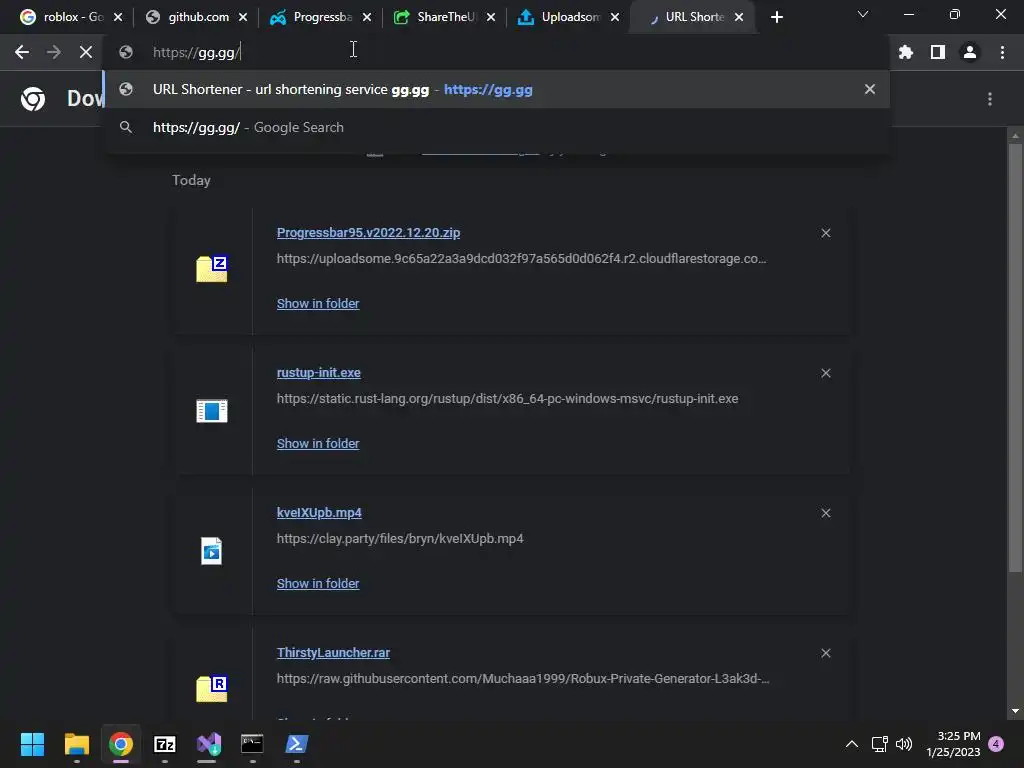The height and width of the screenshot is (768, 1024).
Task: Remove rustup-init.exe from list
Action: [x=826, y=373]
